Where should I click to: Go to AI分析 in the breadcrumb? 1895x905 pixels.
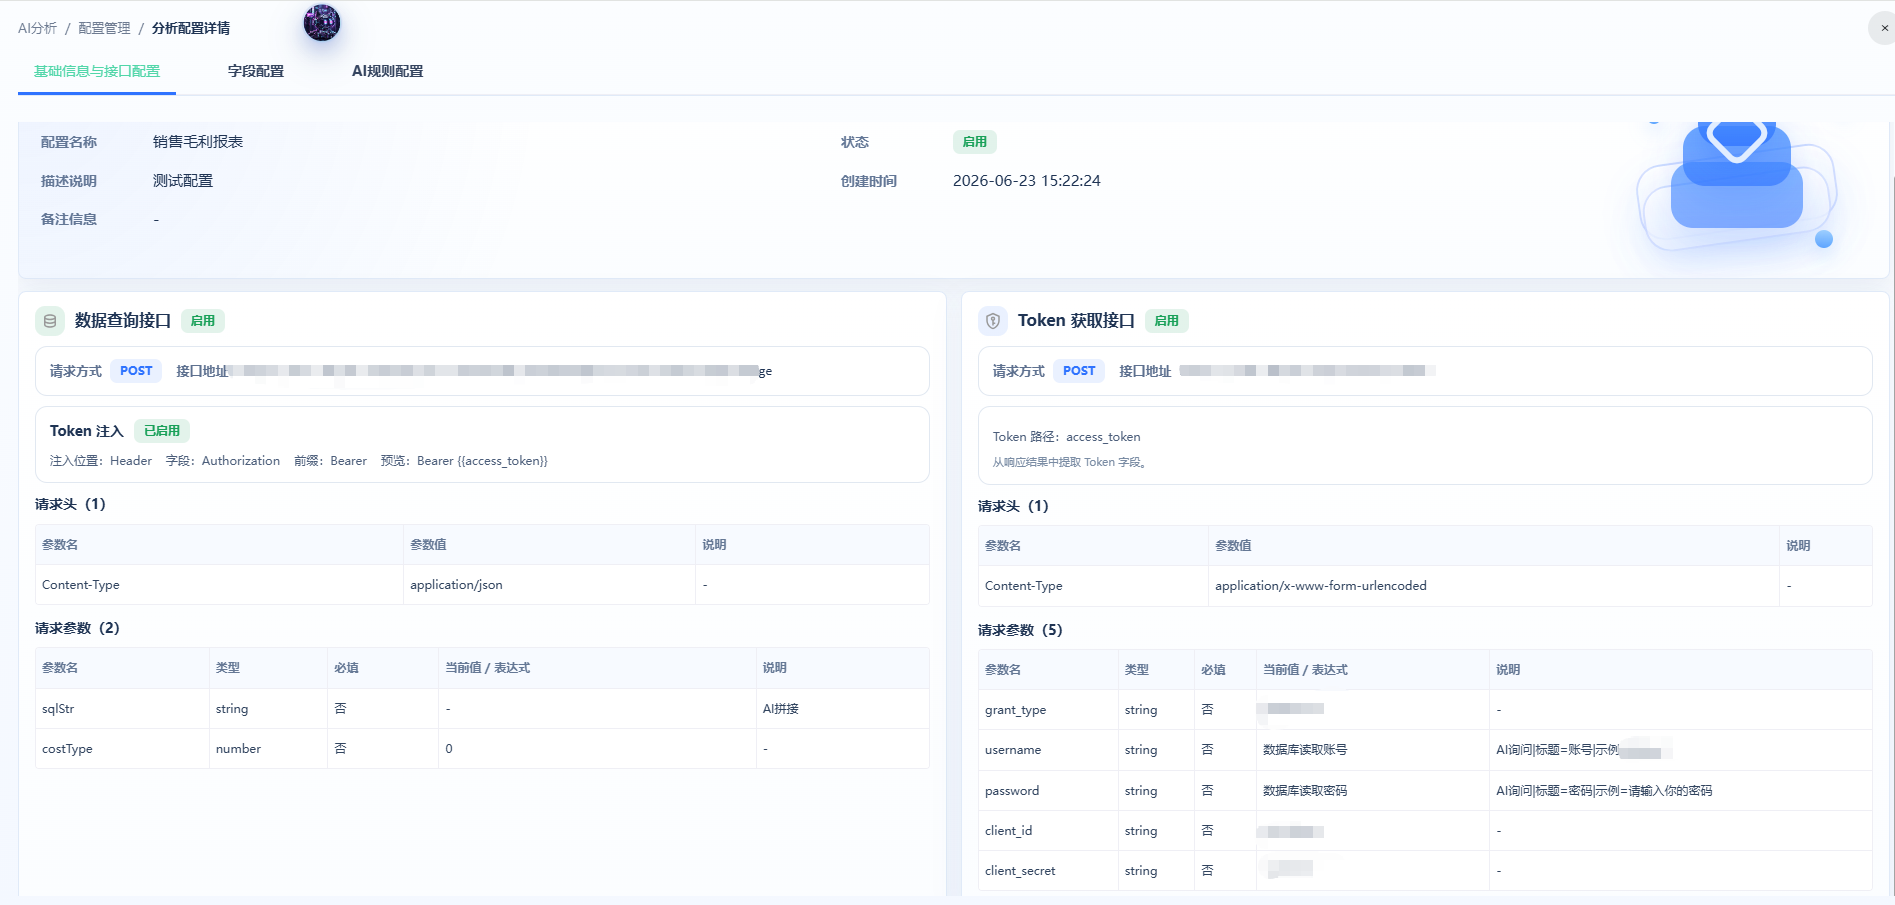pyautogui.click(x=37, y=28)
